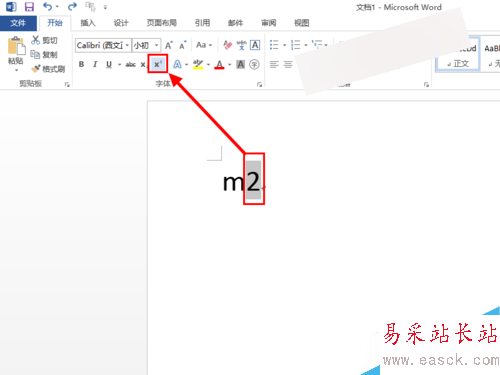
Task: Decrease font size with shrink font icon
Action: coord(183,45)
